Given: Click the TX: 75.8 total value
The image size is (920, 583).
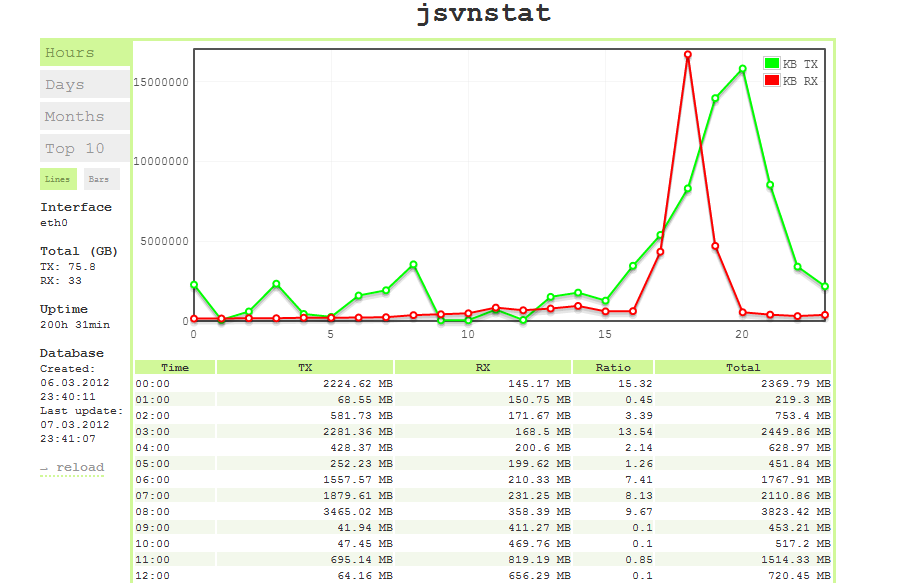Looking at the screenshot, I should [x=68, y=267].
